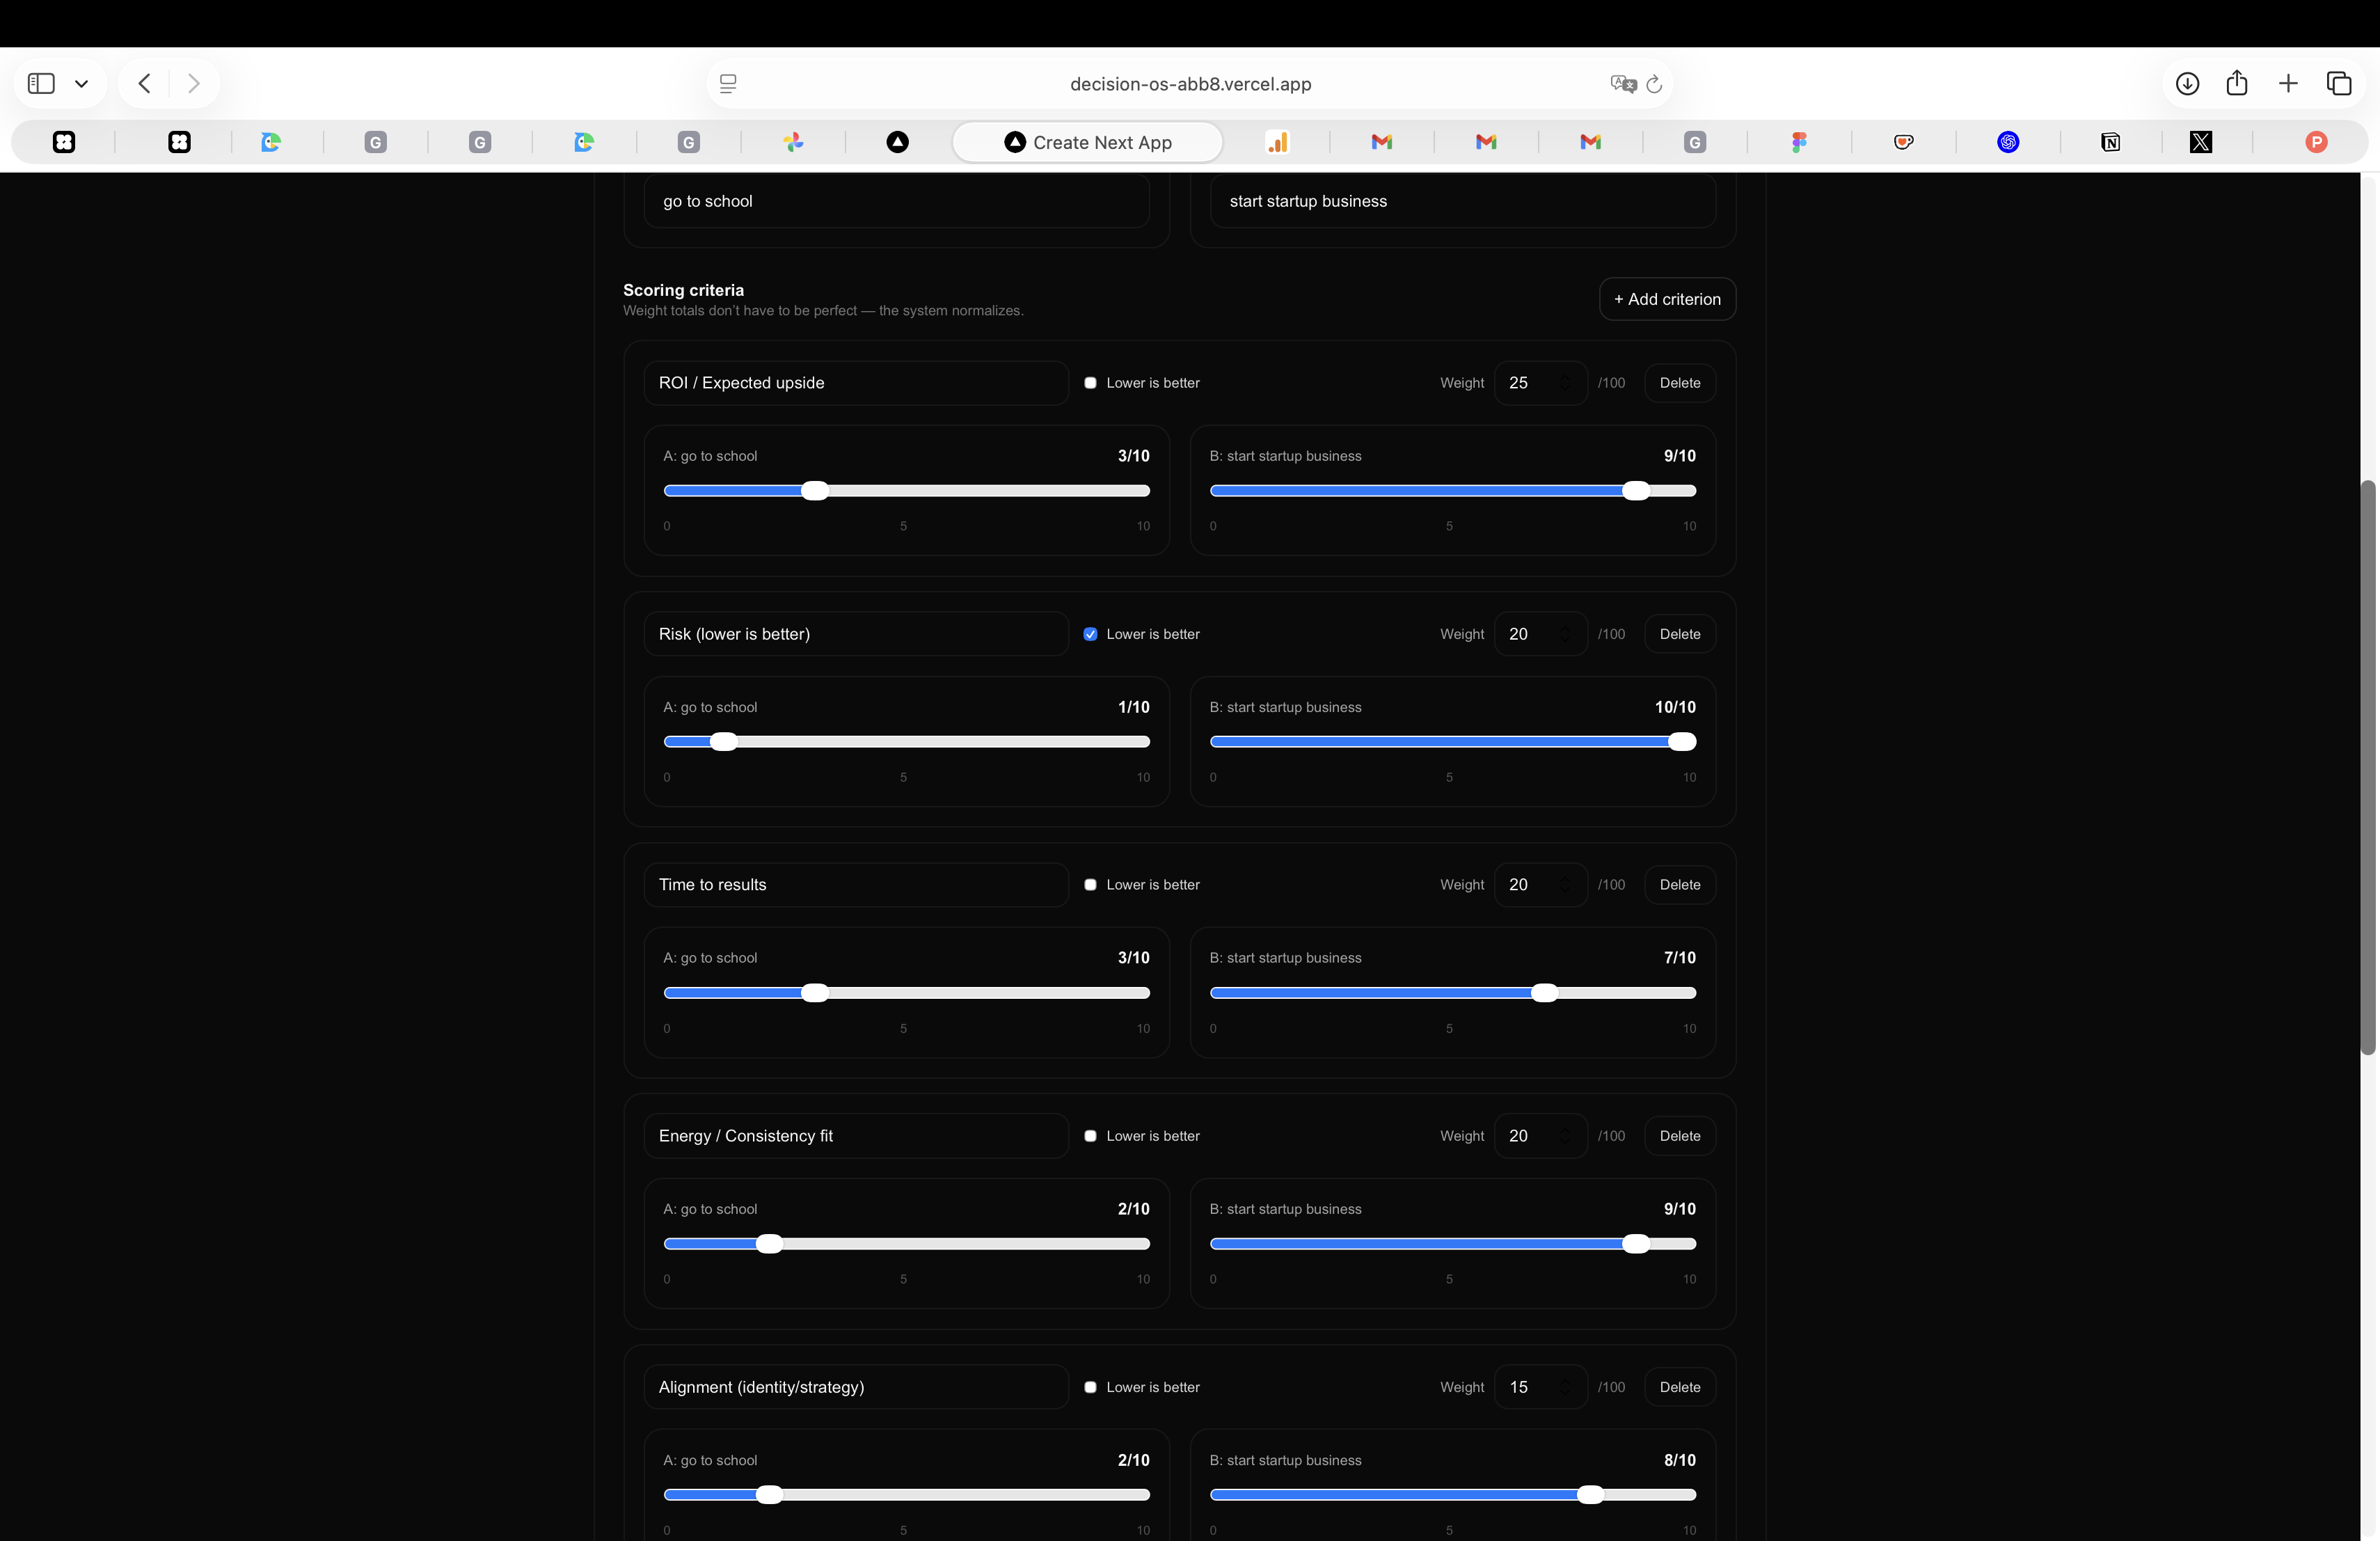Click the translate icon in the address bar

tap(1622, 83)
